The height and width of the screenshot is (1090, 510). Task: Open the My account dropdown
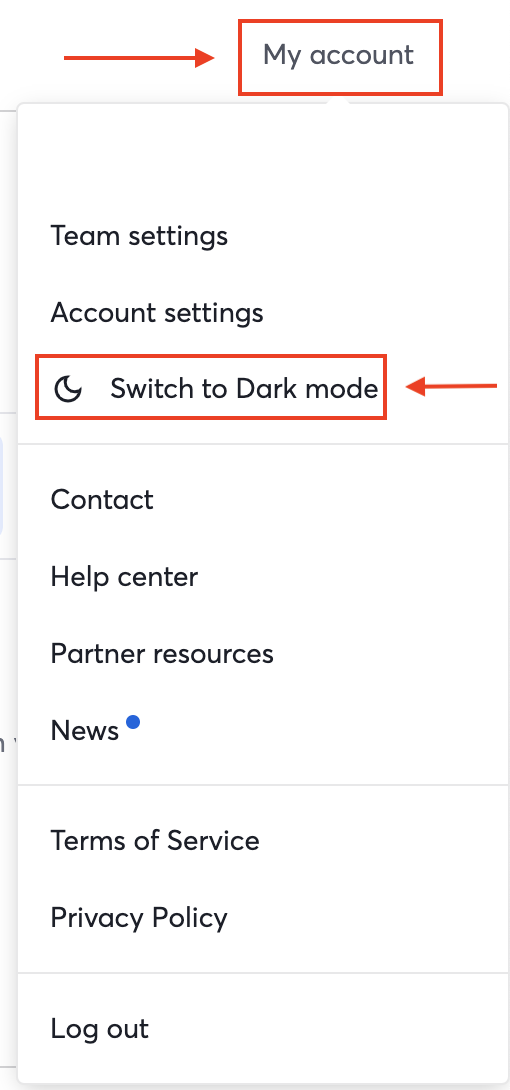pos(338,55)
